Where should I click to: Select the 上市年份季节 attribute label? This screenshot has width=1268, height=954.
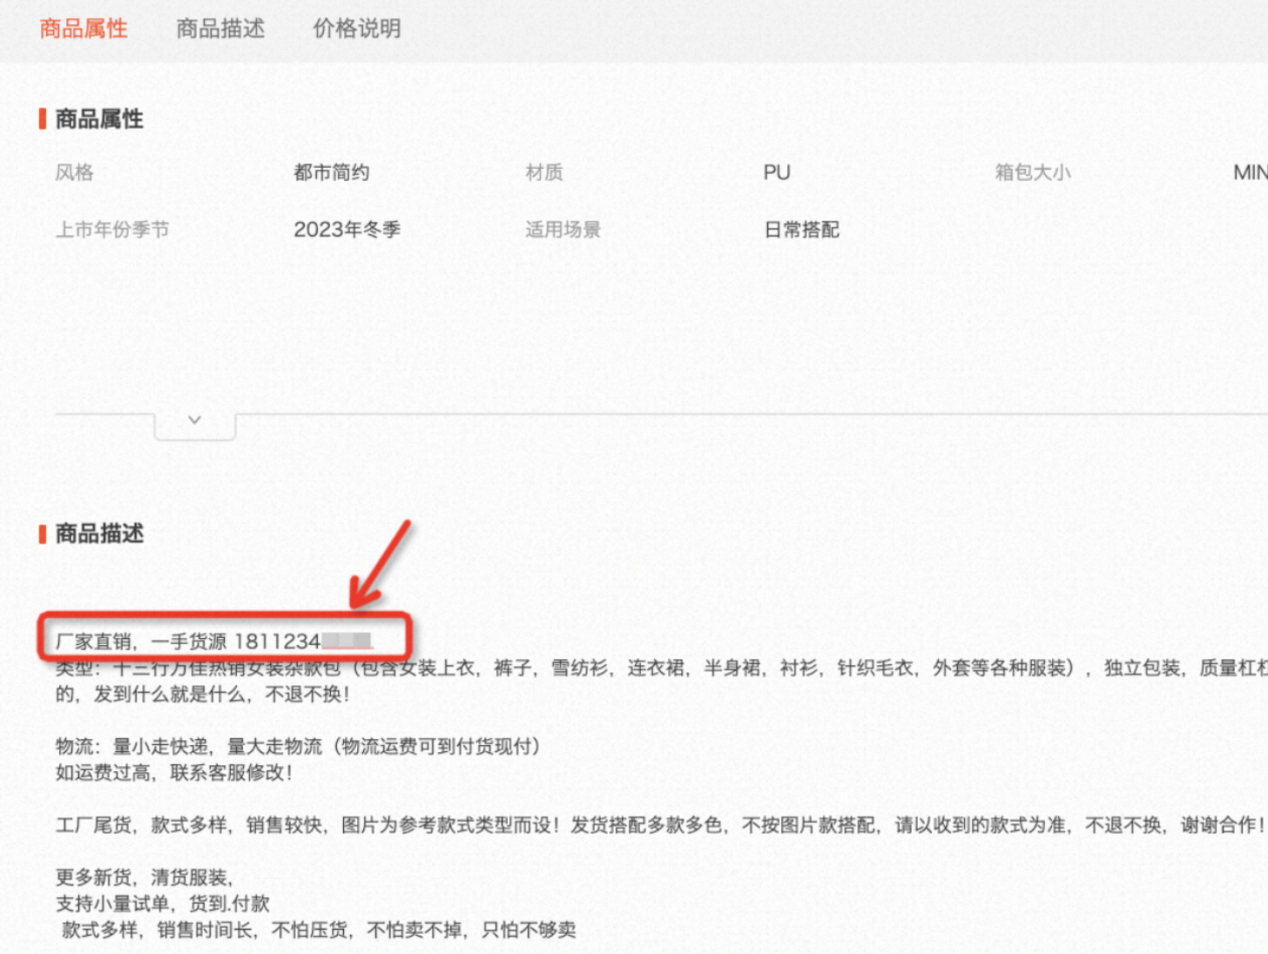pos(108,229)
